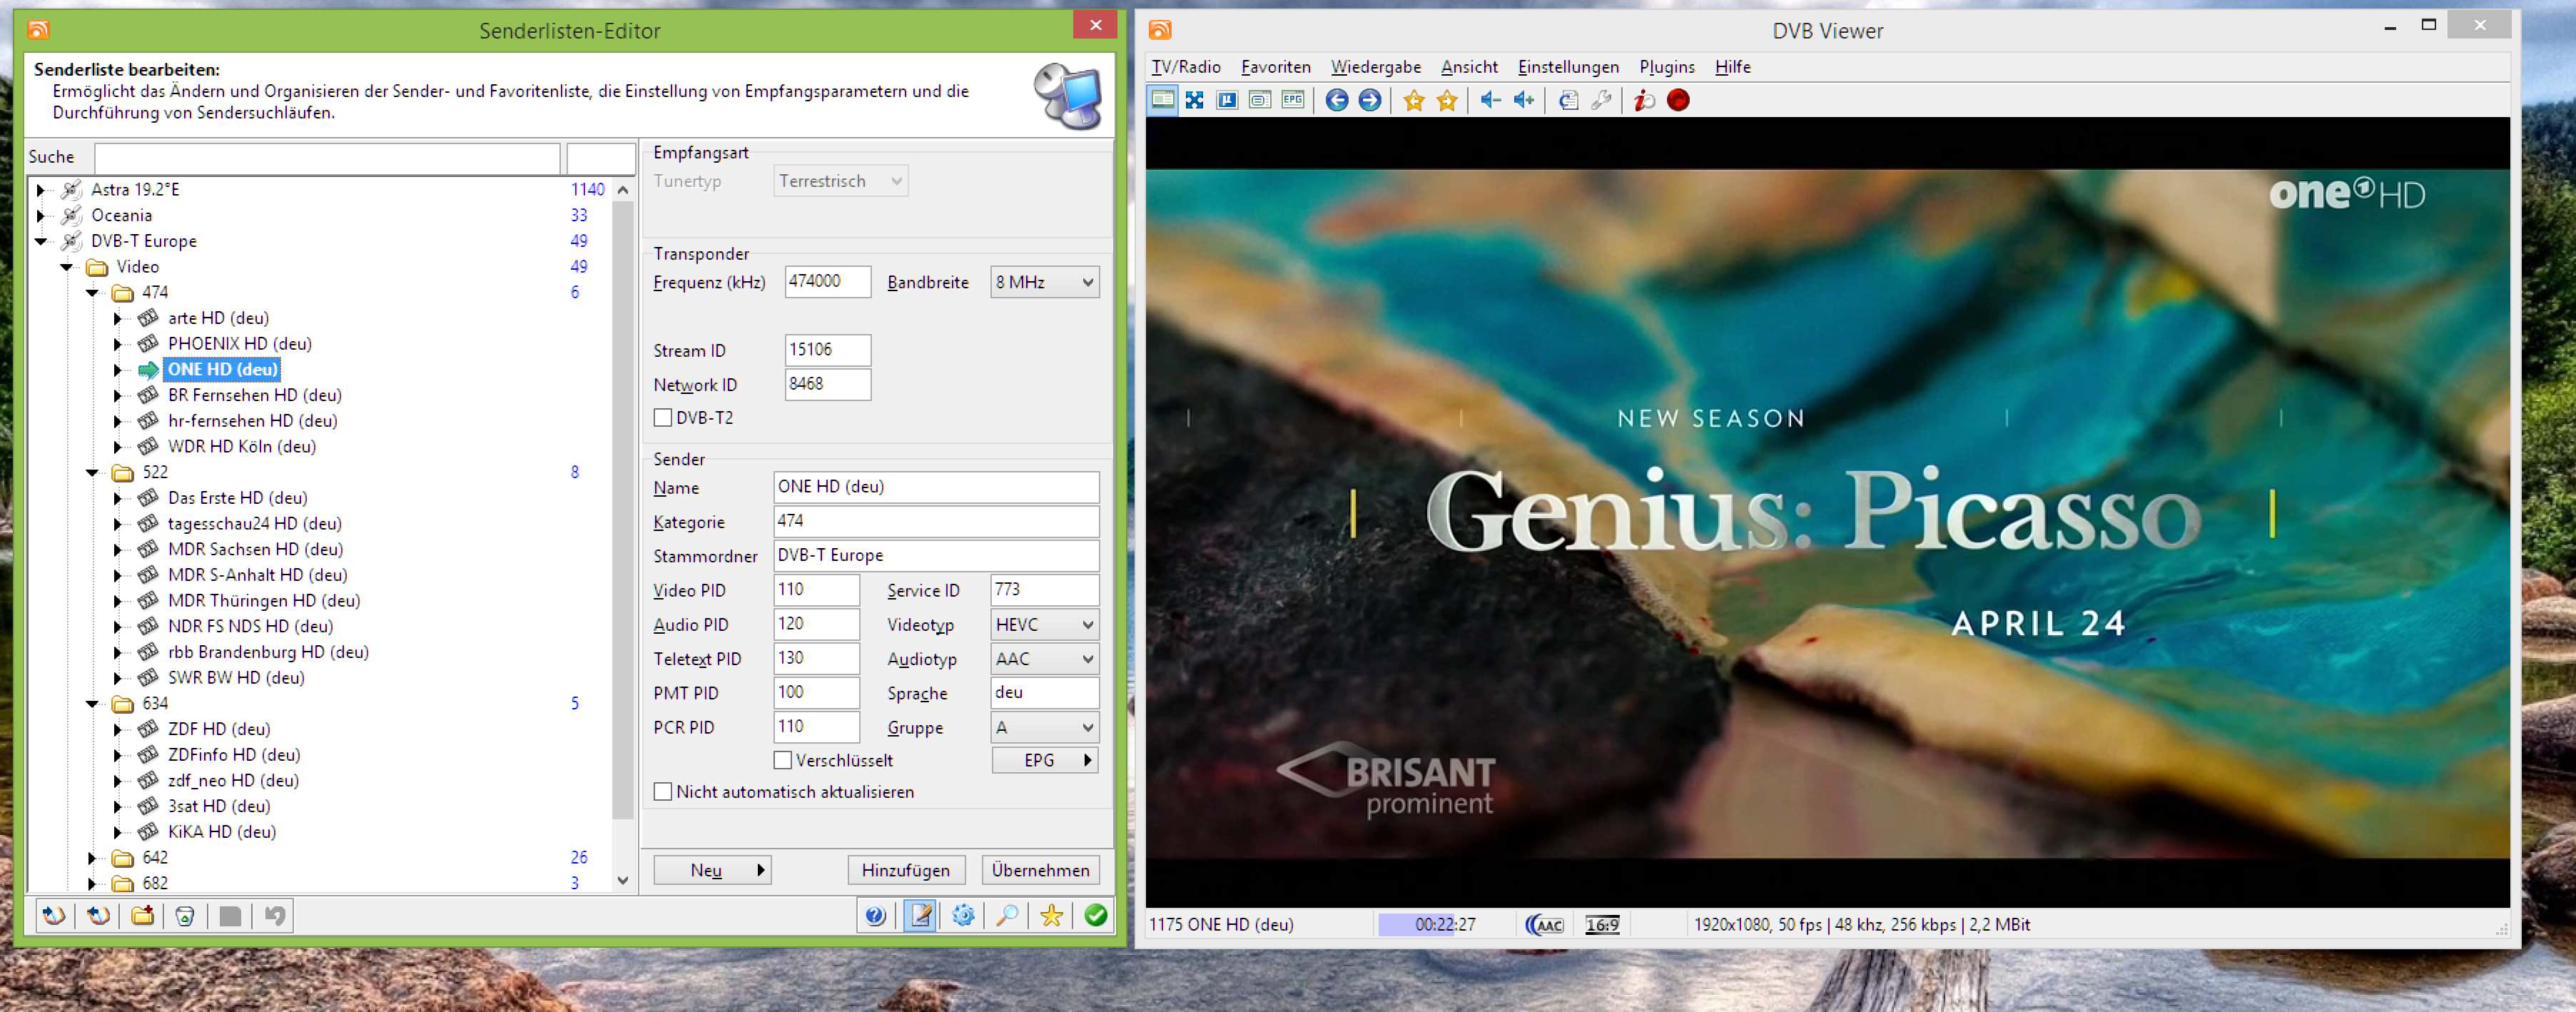The image size is (2576, 1012).
Task: Open the teletext window toolbar icon
Action: click(x=1260, y=100)
